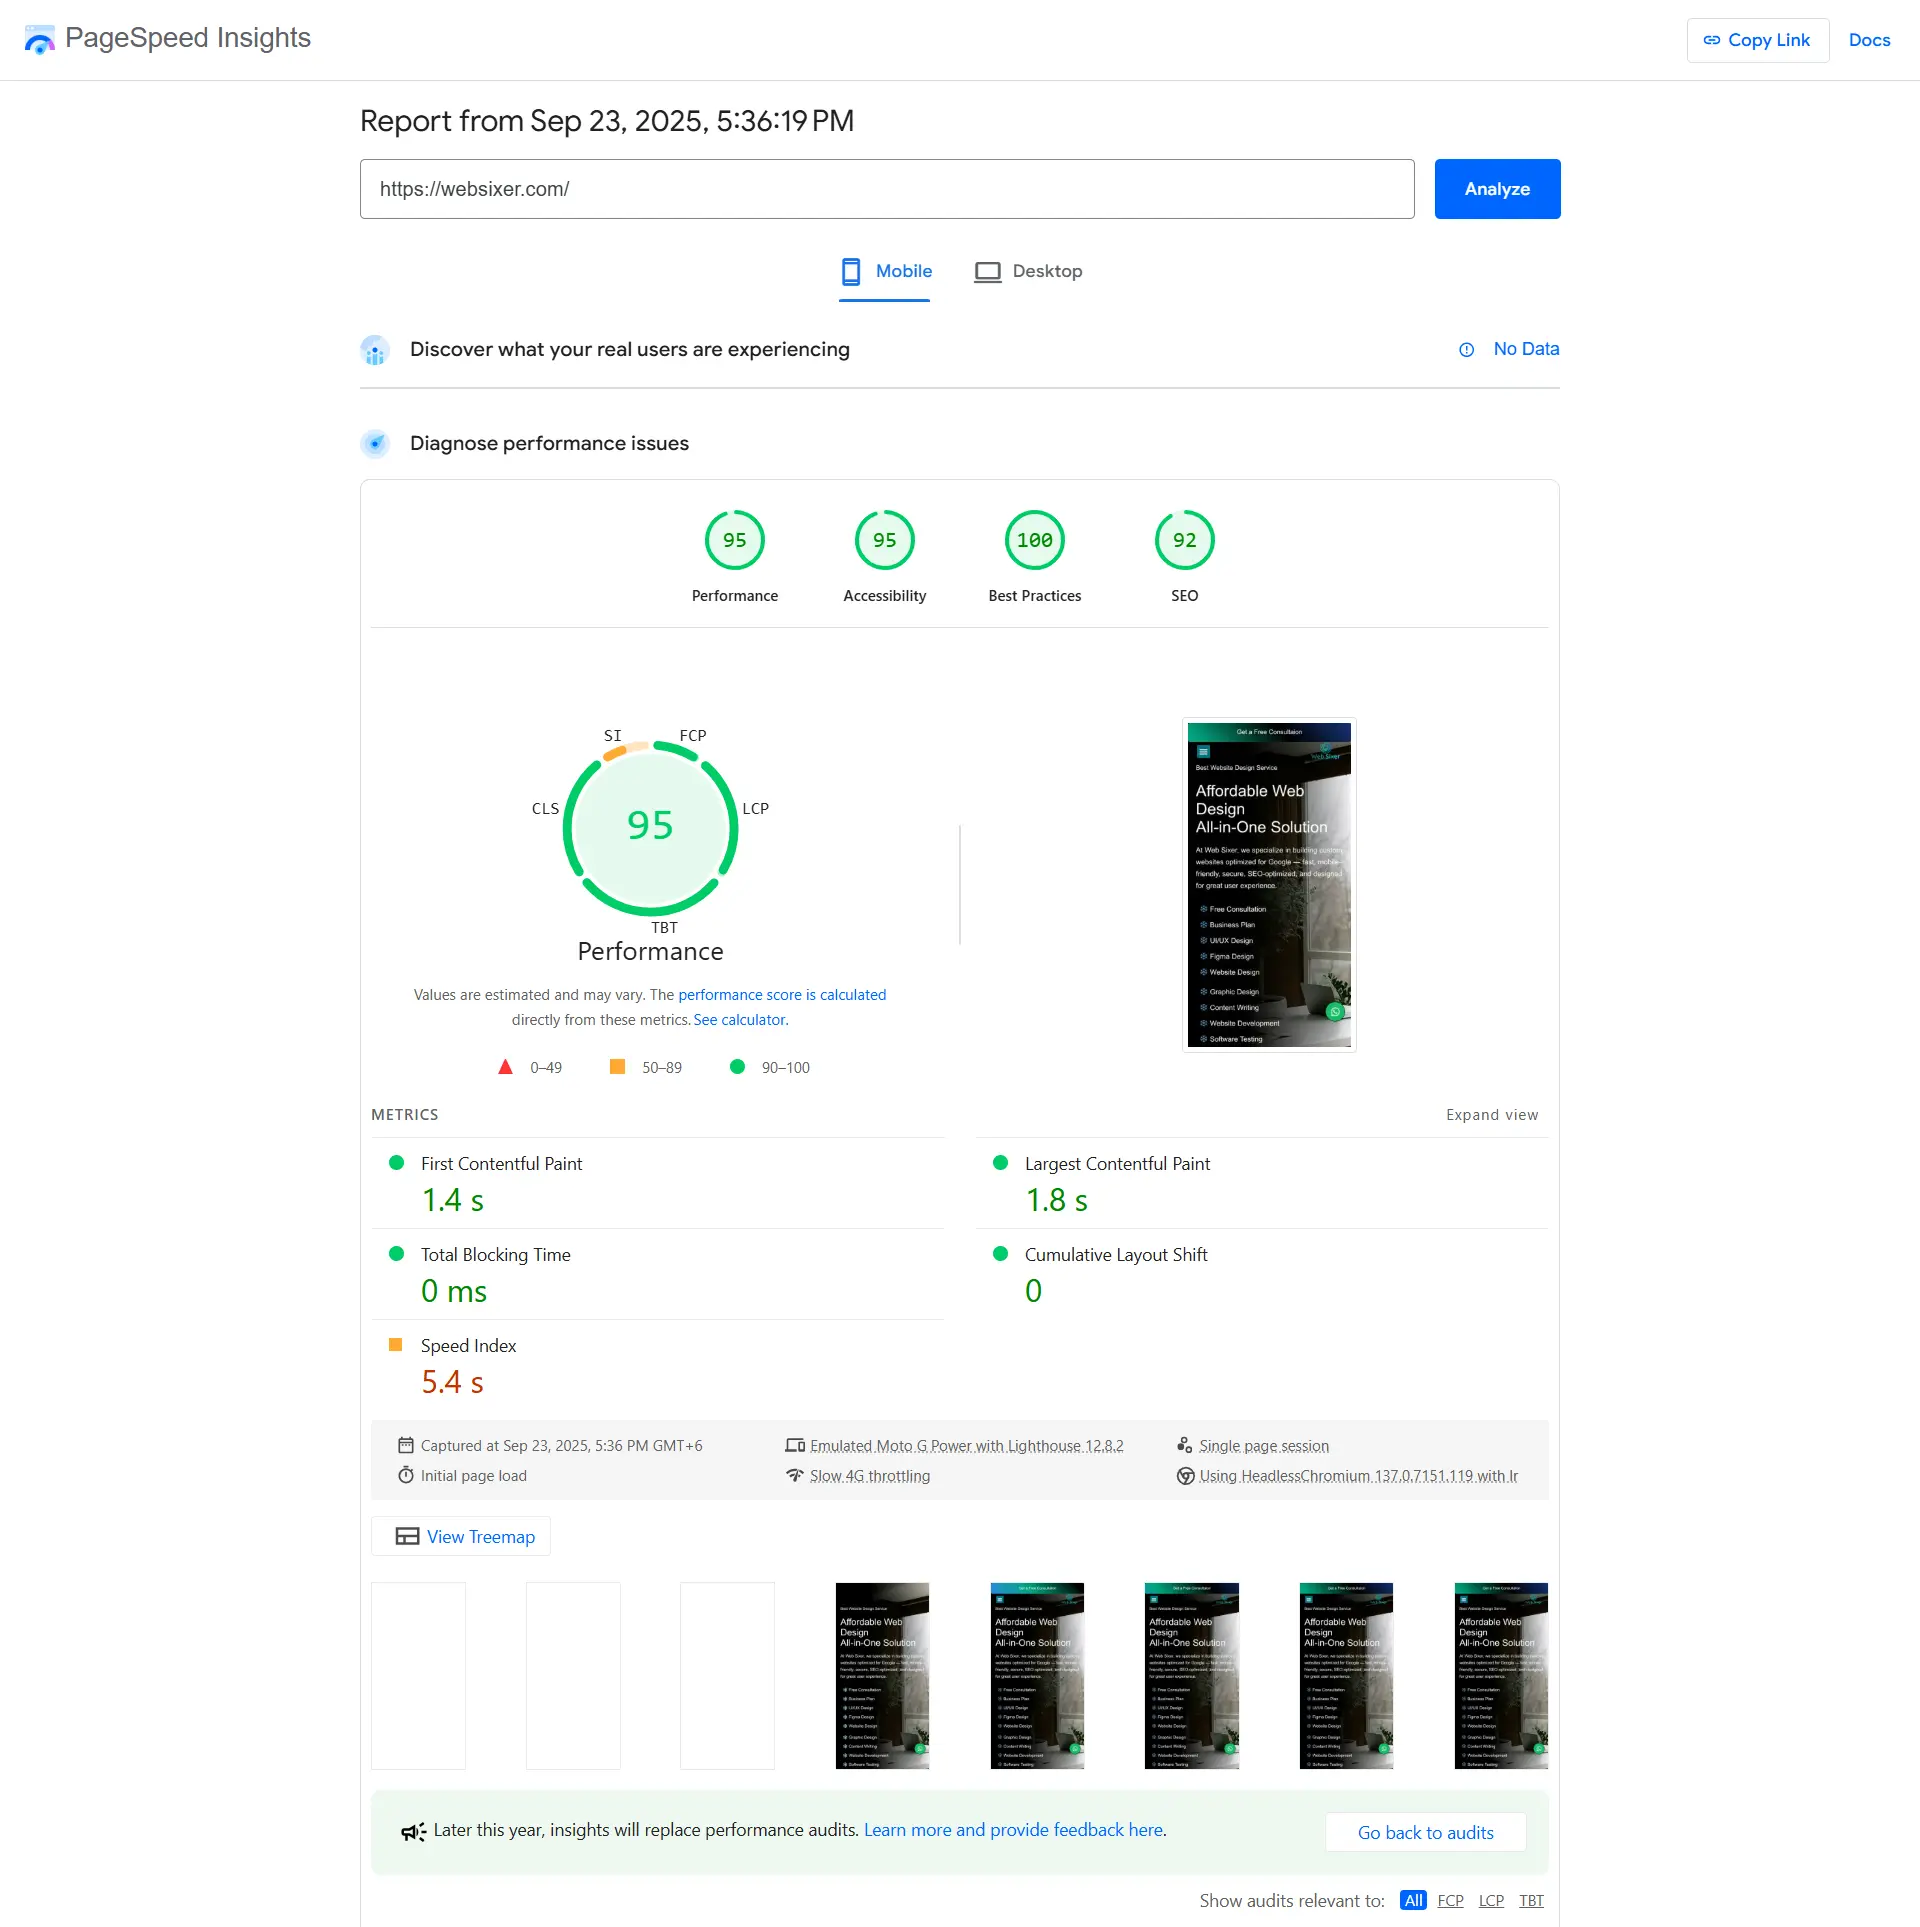Click the info icon next to No Data
This screenshot has width=1920, height=1927.
click(x=1466, y=349)
